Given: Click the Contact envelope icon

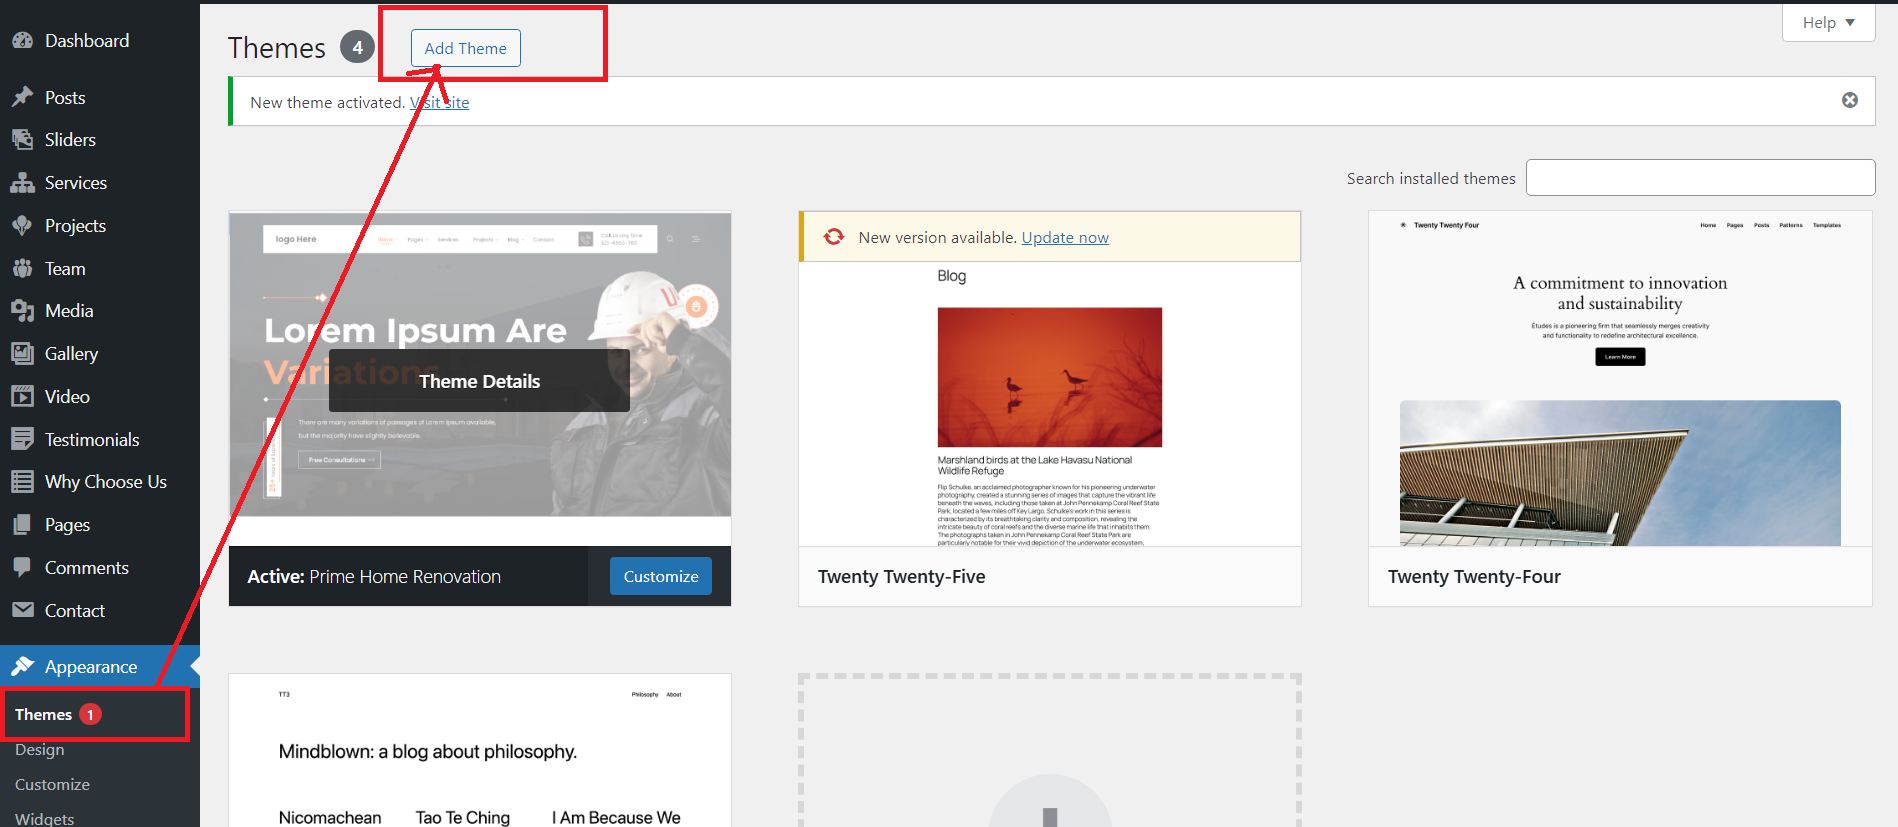Looking at the screenshot, I should tap(22, 610).
